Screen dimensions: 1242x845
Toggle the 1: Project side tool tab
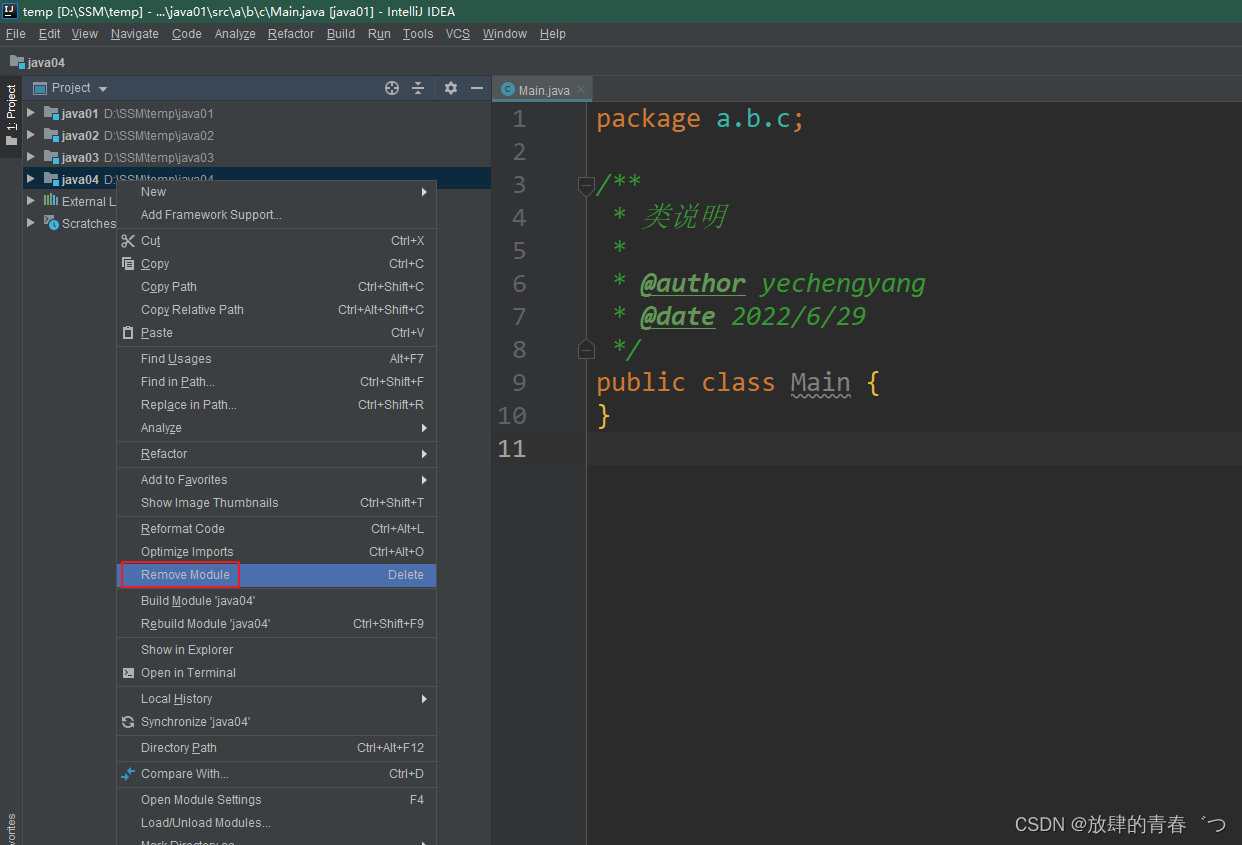click(x=11, y=116)
